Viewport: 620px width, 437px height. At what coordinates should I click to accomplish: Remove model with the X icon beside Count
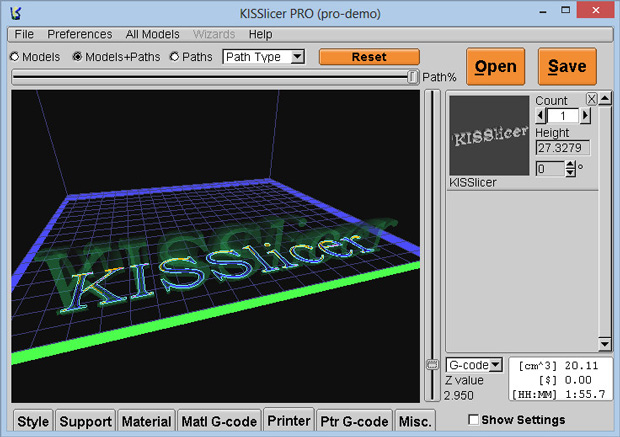591,99
